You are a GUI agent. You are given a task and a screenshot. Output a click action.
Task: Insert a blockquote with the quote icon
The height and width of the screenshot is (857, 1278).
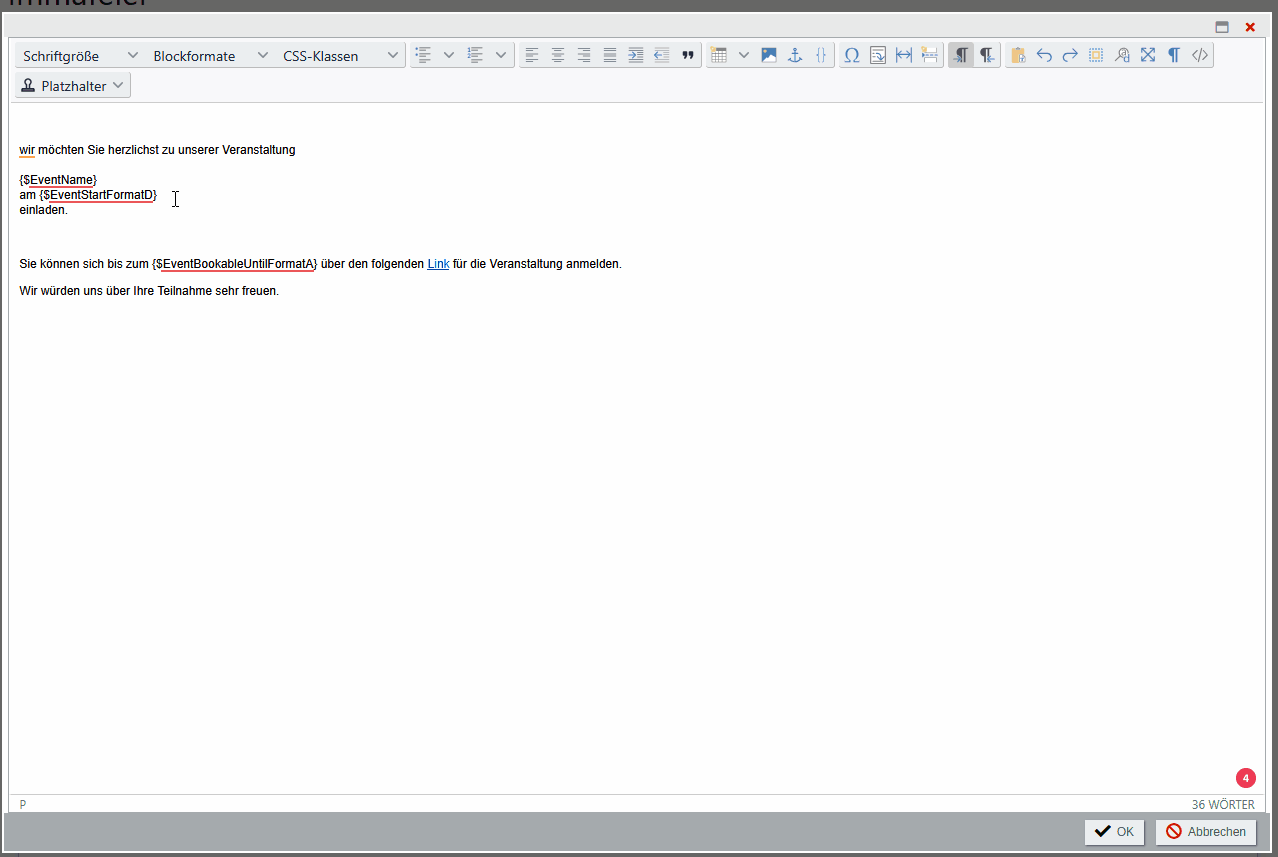pos(688,56)
